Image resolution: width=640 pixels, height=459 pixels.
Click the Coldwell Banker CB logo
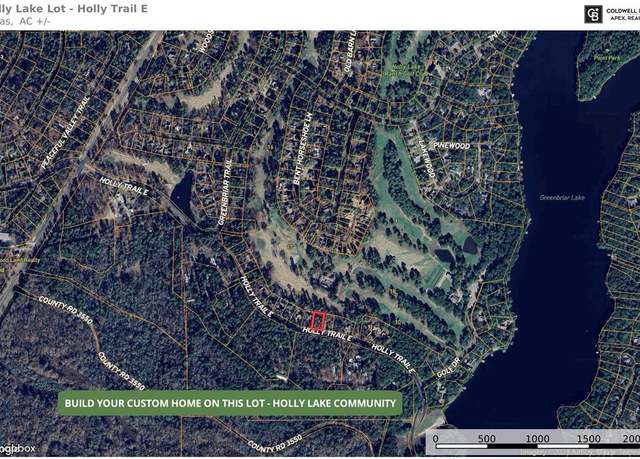(x=593, y=15)
